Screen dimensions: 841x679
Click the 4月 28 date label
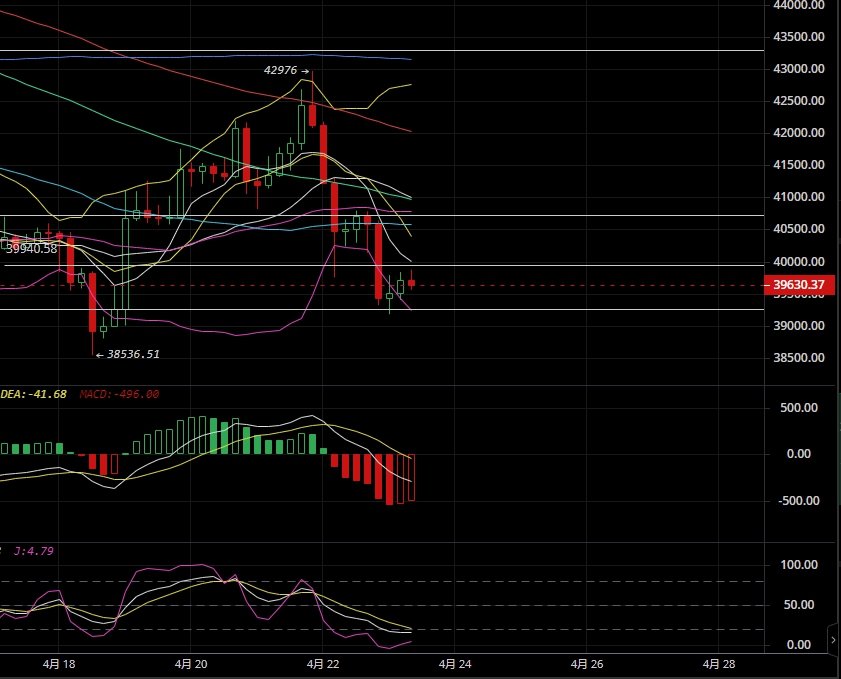(x=719, y=664)
